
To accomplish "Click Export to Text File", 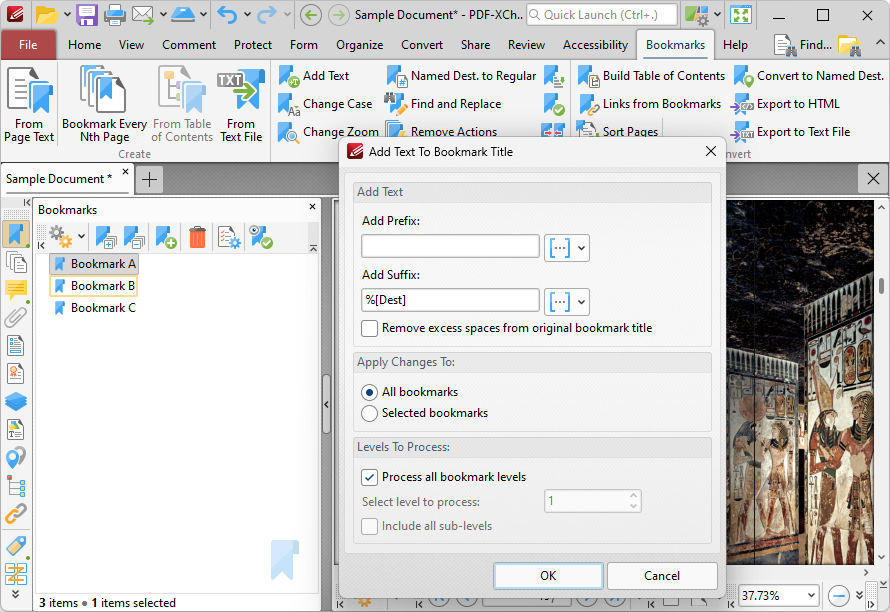I will click(790, 132).
